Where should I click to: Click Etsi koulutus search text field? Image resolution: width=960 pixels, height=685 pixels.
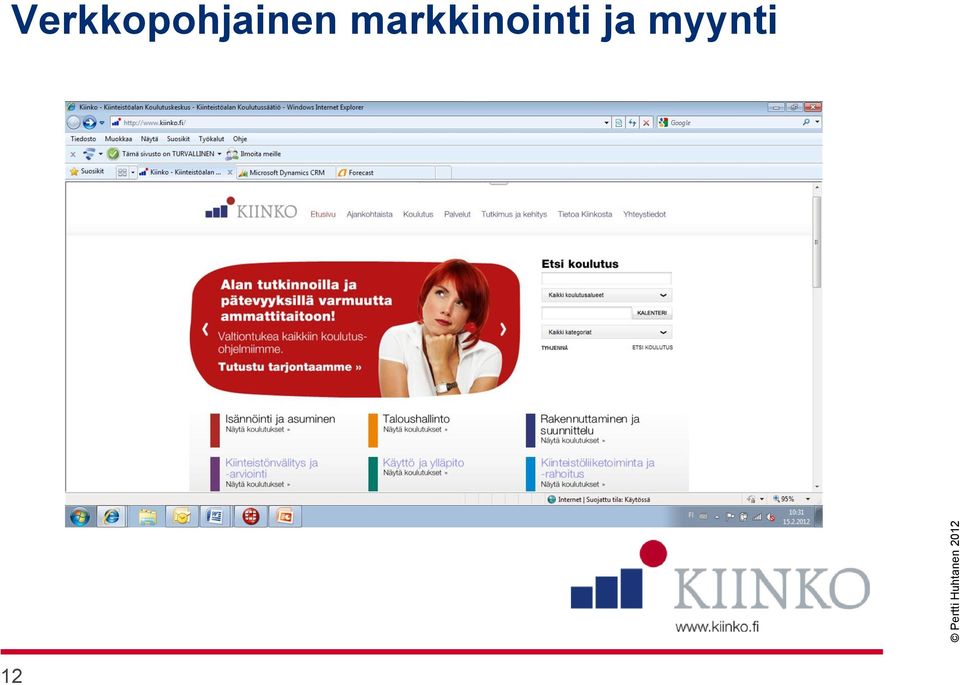point(606,279)
